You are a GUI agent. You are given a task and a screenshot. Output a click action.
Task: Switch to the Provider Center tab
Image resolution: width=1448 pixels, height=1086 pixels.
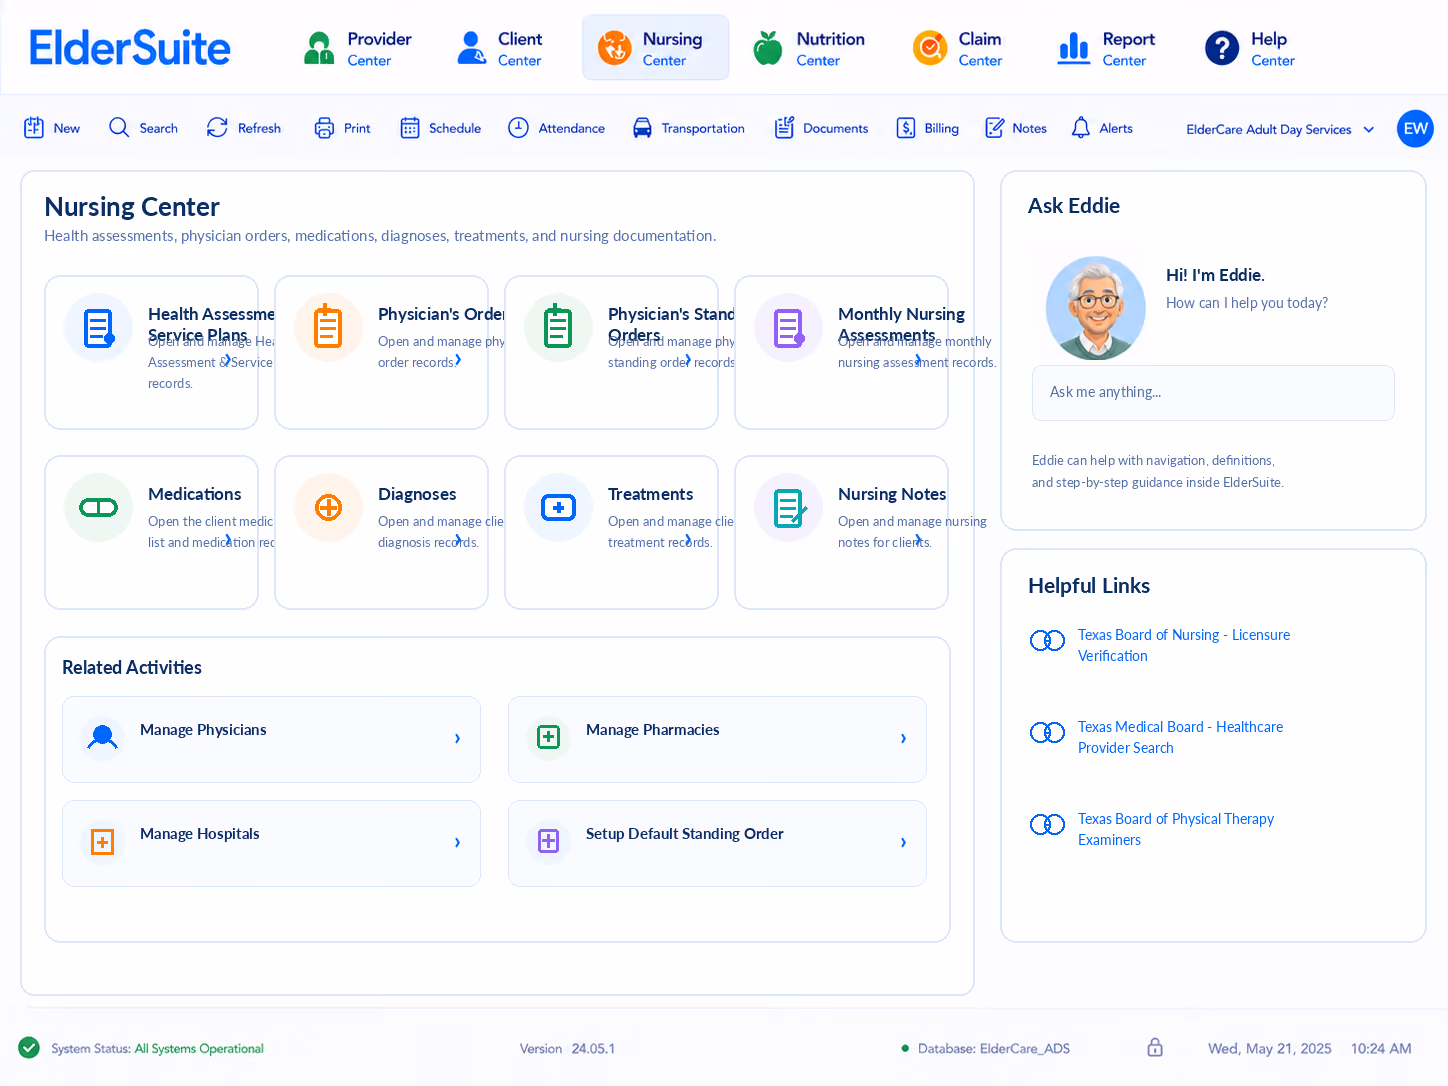tap(358, 48)
